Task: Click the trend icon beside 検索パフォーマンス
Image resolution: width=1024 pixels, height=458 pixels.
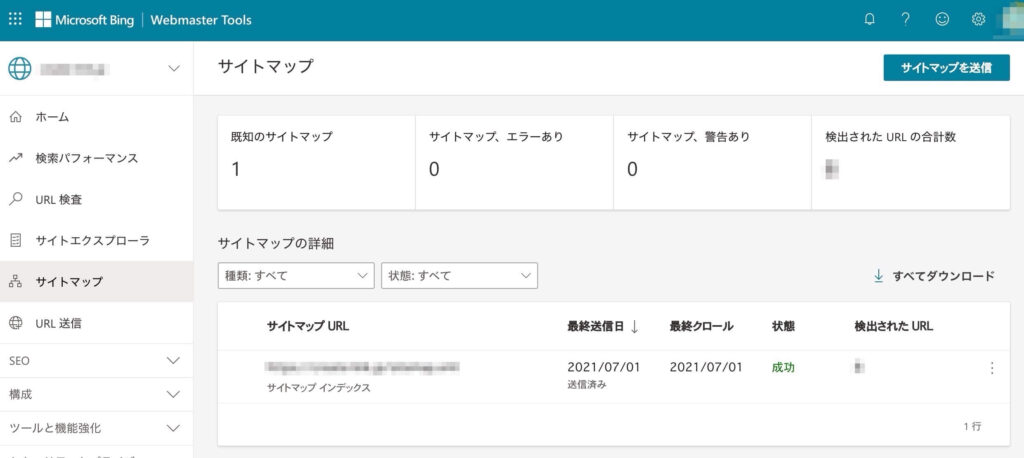Action: point(16,158)
